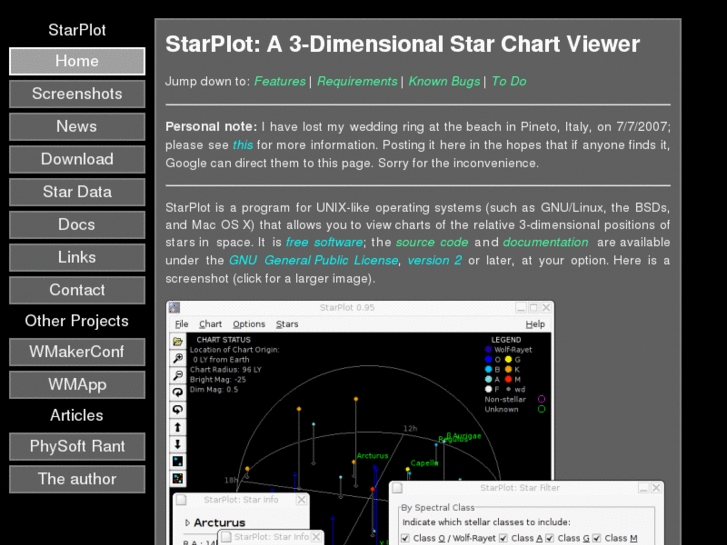The image size is (727, 545).
Task: Click the multicolored star icon at toolbar bottom
Action: tap(178, 478)
